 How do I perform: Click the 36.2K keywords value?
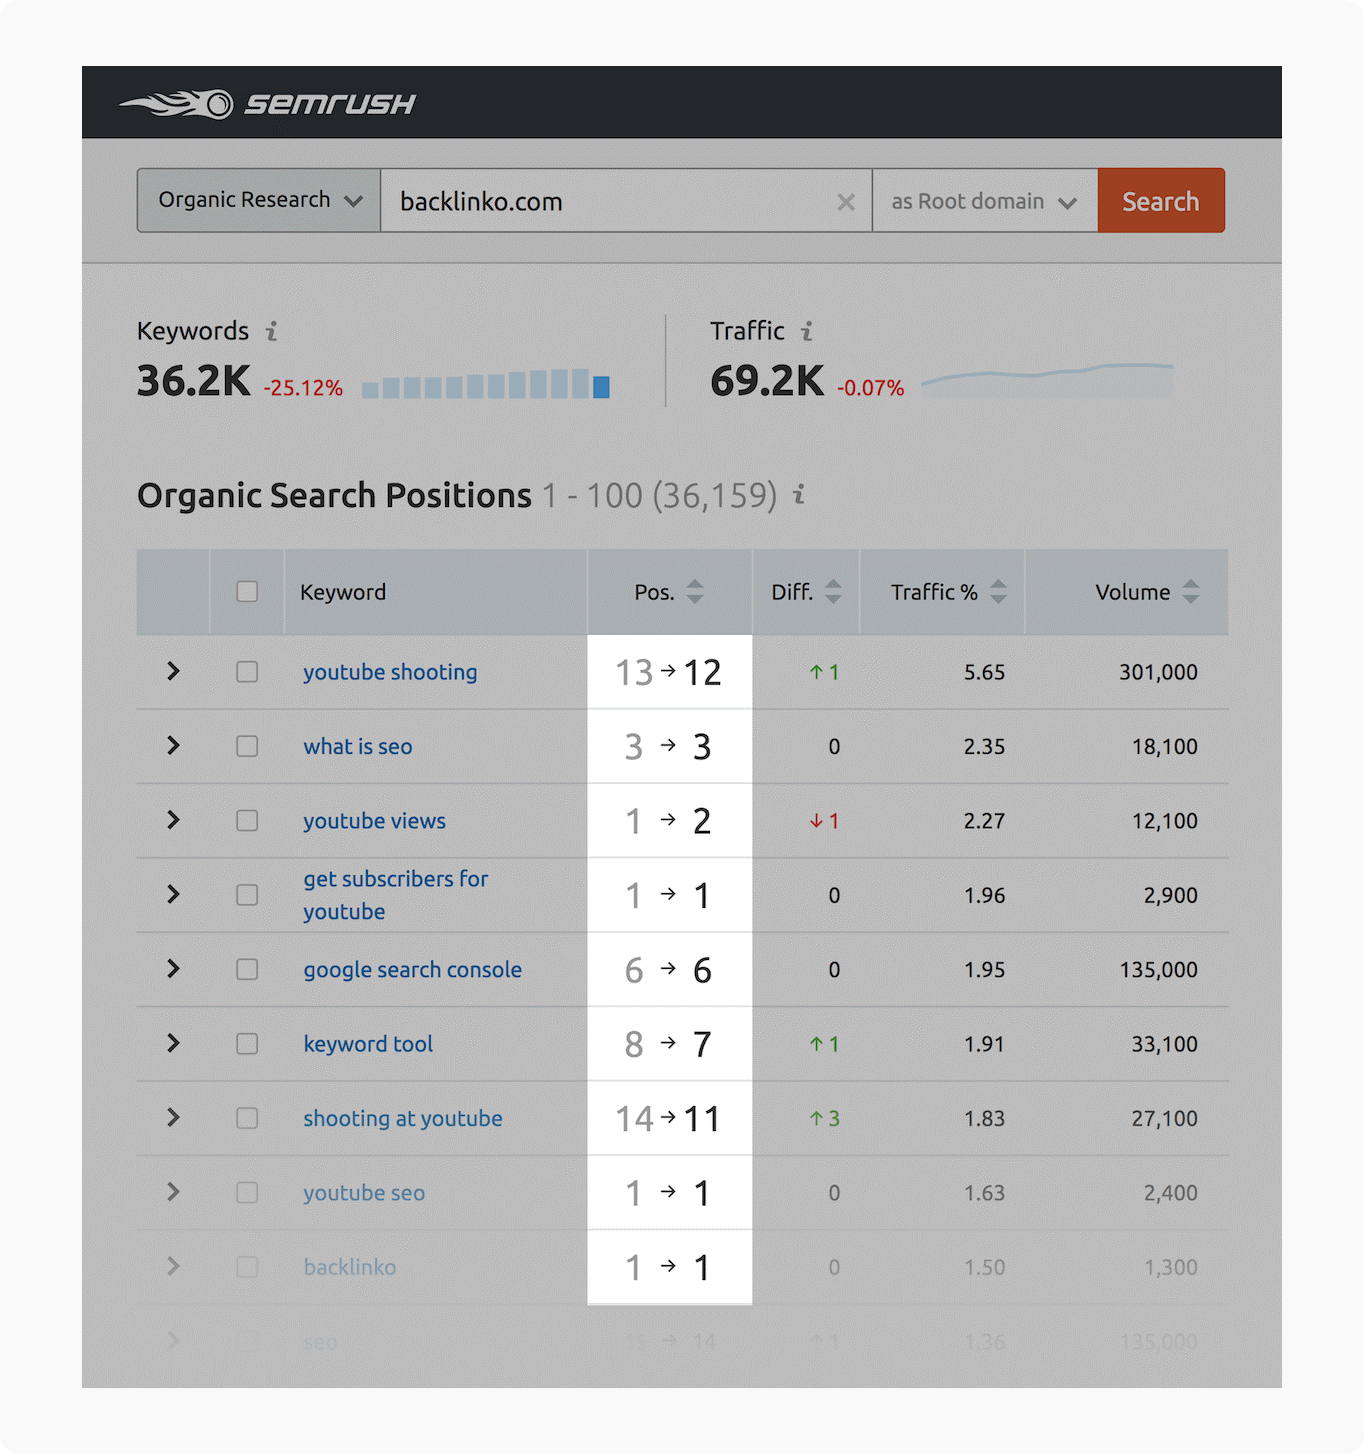[x=194, y=381]
